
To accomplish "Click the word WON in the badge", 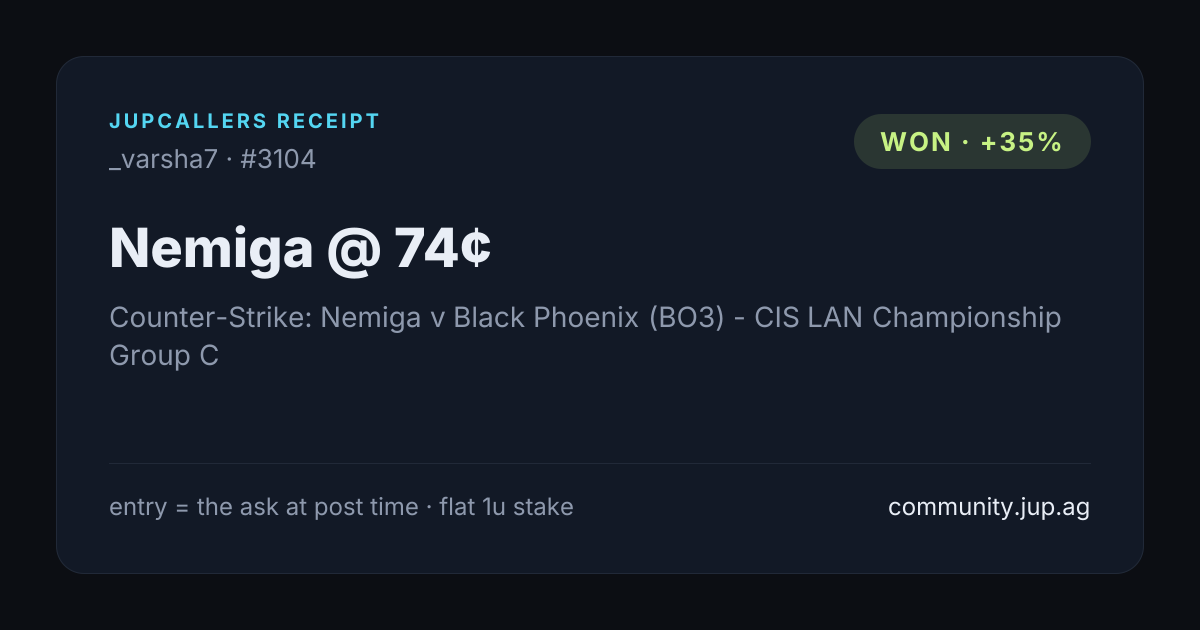I will [x=916, y=142].
